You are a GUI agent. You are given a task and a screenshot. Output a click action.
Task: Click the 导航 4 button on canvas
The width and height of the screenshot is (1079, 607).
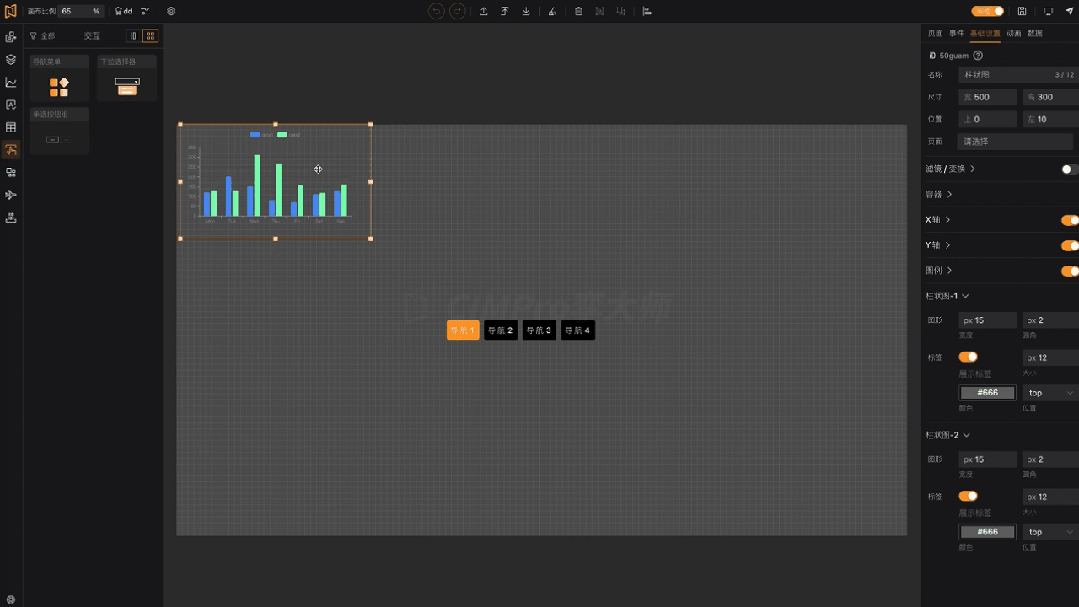pos(578,330)
